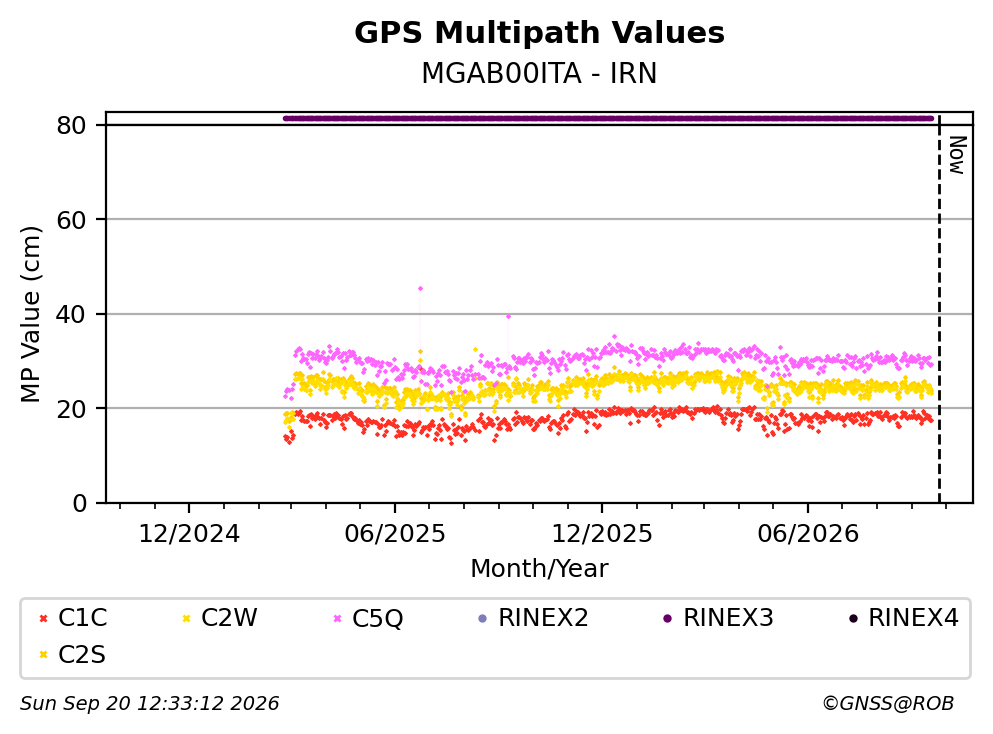Click the 'MP Value (cm)' axis label
This screenshot has width=993, height=734.
30,314
